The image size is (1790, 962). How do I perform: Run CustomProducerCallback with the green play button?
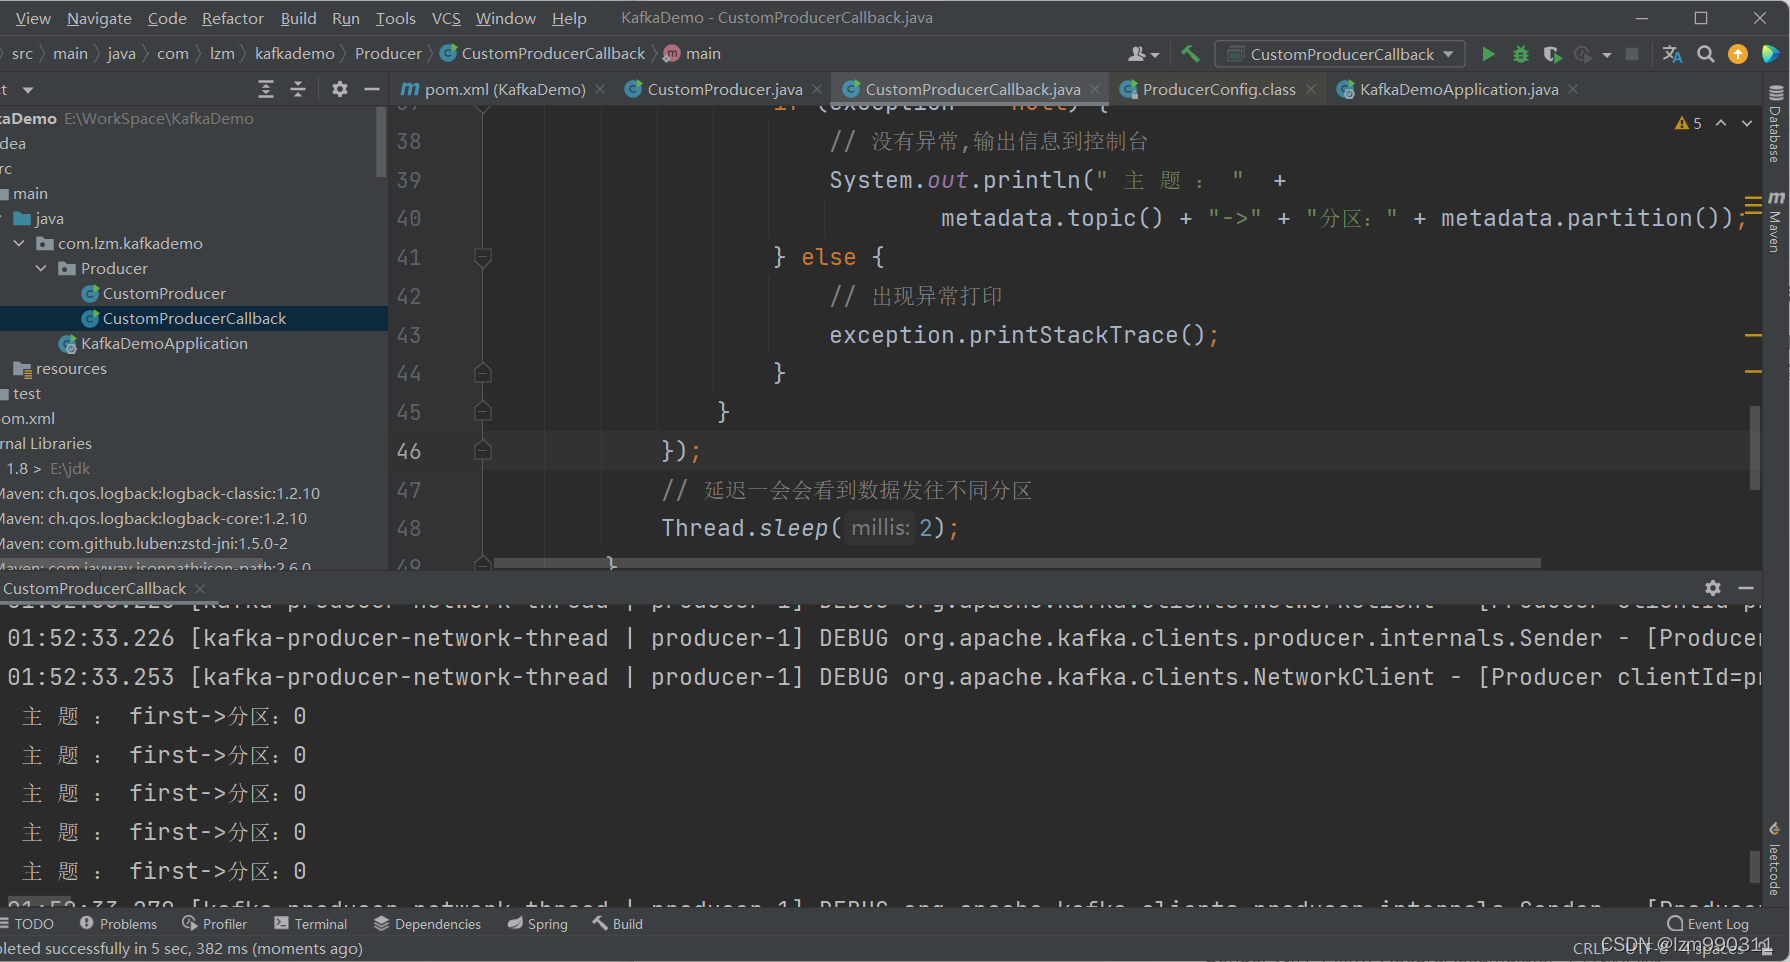click(x=1488, y=54)
